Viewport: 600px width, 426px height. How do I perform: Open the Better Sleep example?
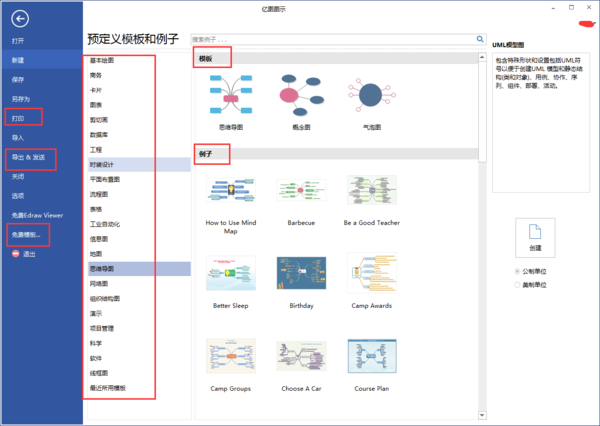tap(231, 282)
